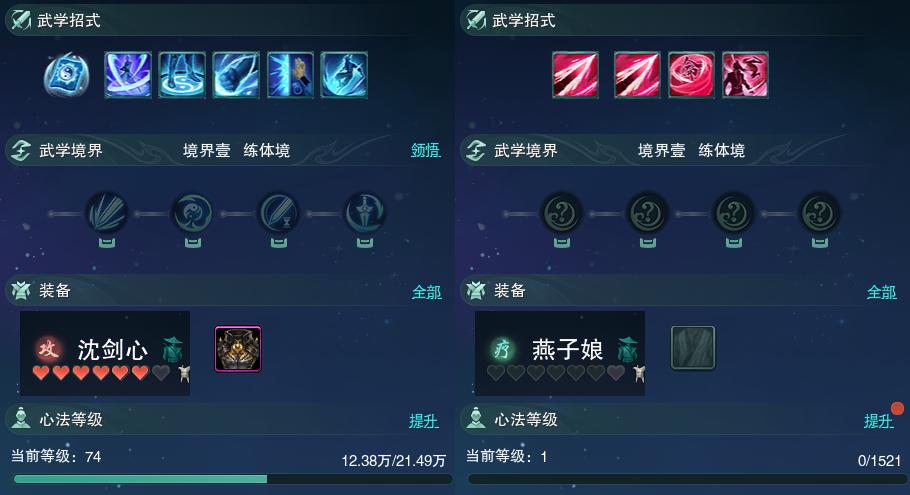Select the red dancing figure skill icon

coord(745,75)
